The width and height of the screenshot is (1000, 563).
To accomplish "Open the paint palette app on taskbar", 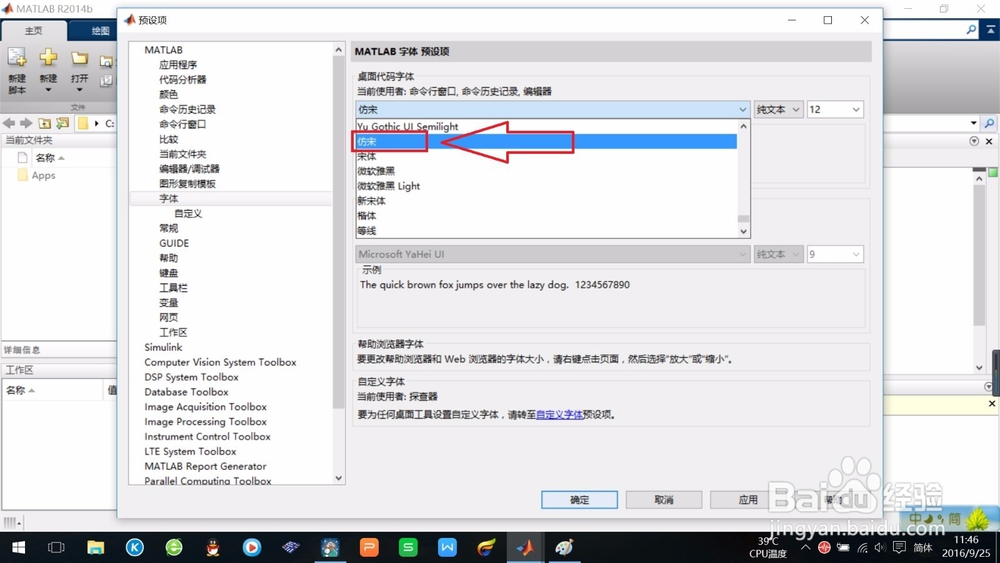I will pyautogui.click(x=564, y=548).
